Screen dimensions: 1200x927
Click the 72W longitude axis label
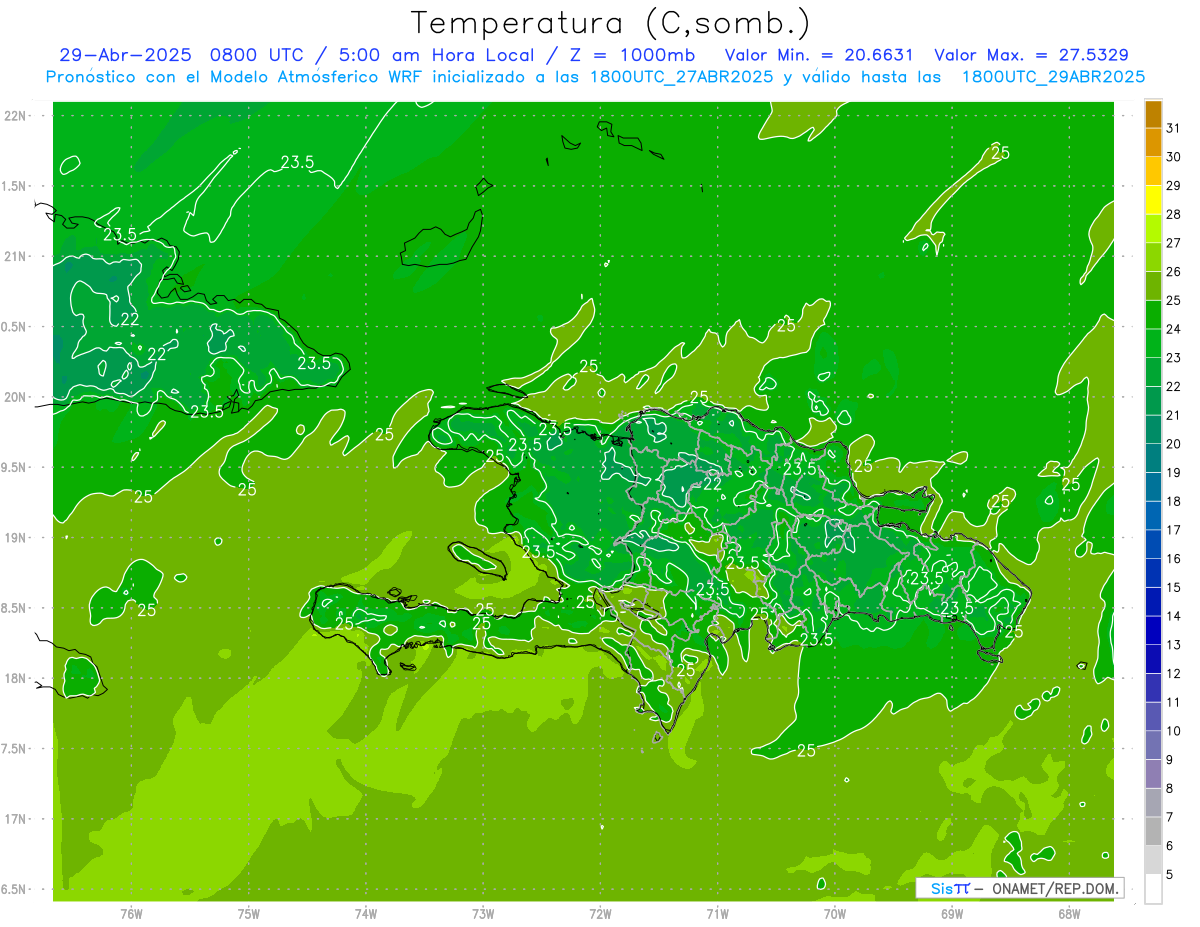coord(601,914)
